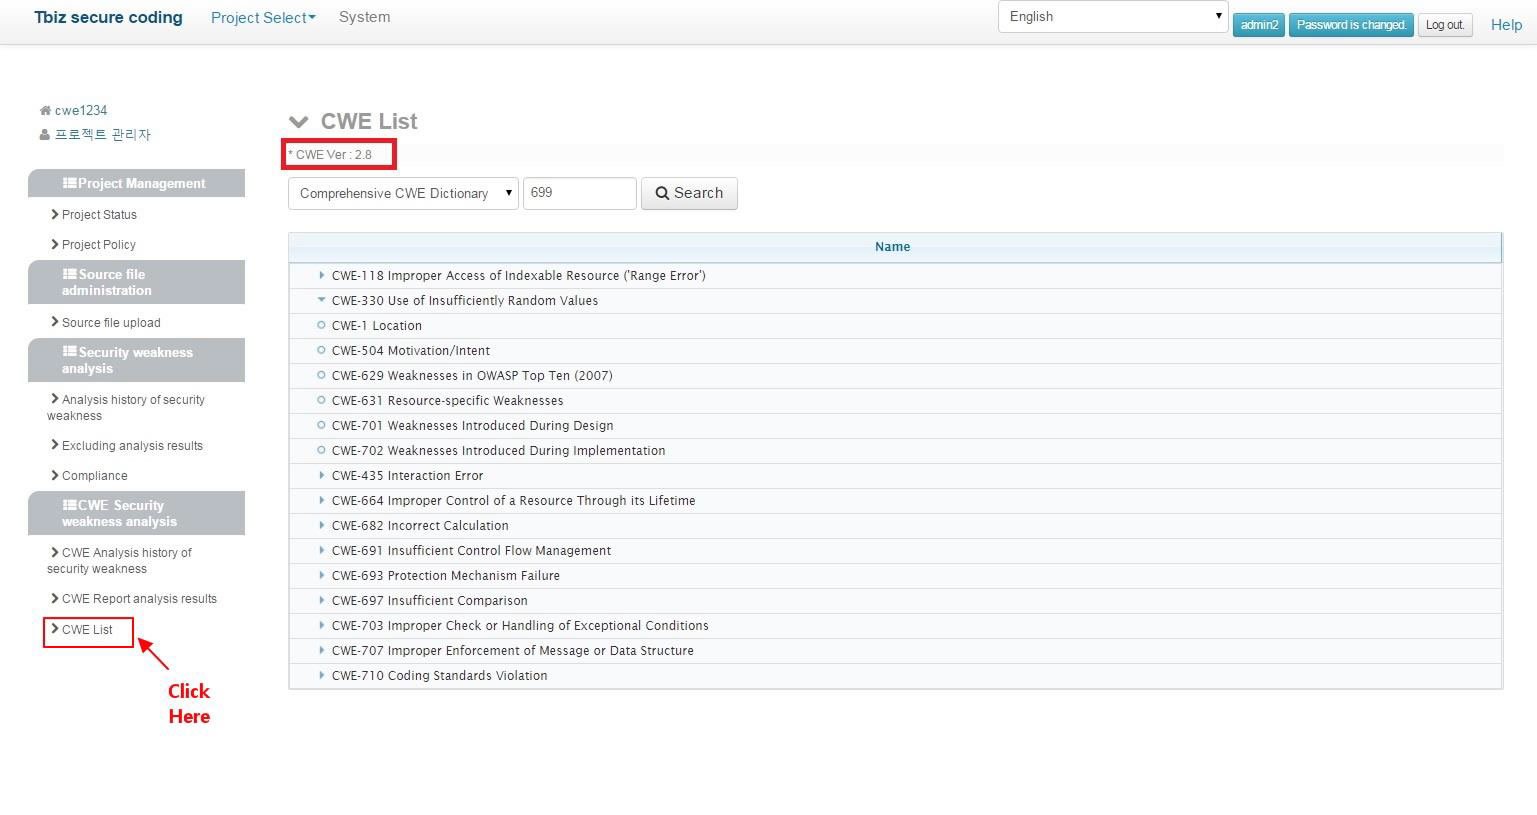
Task: Click the home icon beside cwe1234
Action: (x=45, y=110)
